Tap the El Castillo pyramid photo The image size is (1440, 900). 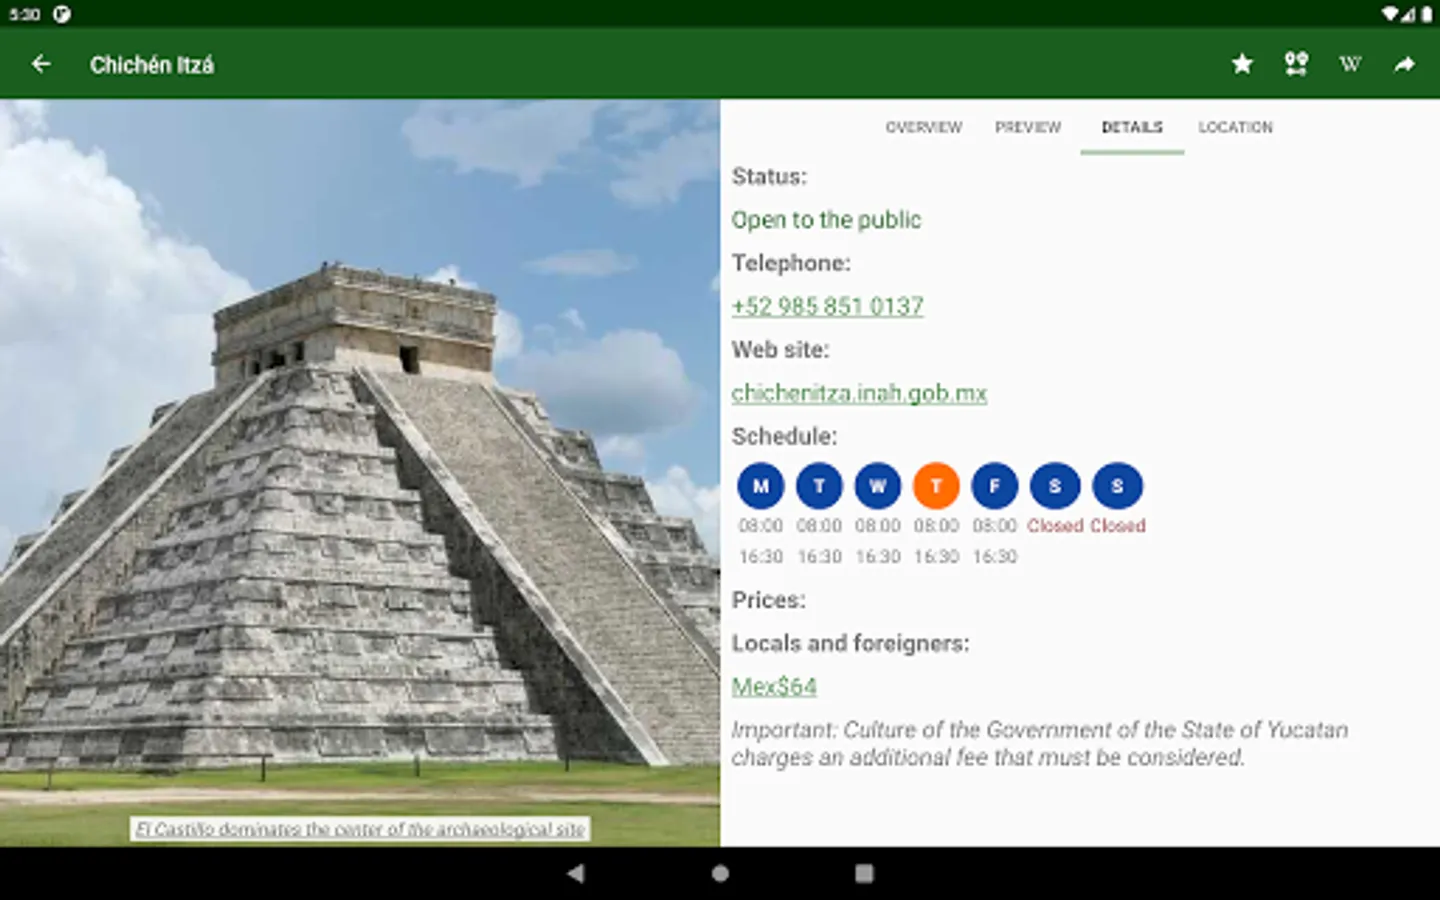360,472
